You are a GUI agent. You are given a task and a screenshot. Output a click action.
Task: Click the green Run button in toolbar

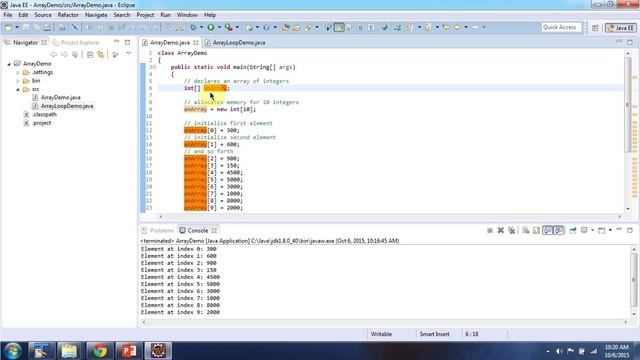coord(211,27)
